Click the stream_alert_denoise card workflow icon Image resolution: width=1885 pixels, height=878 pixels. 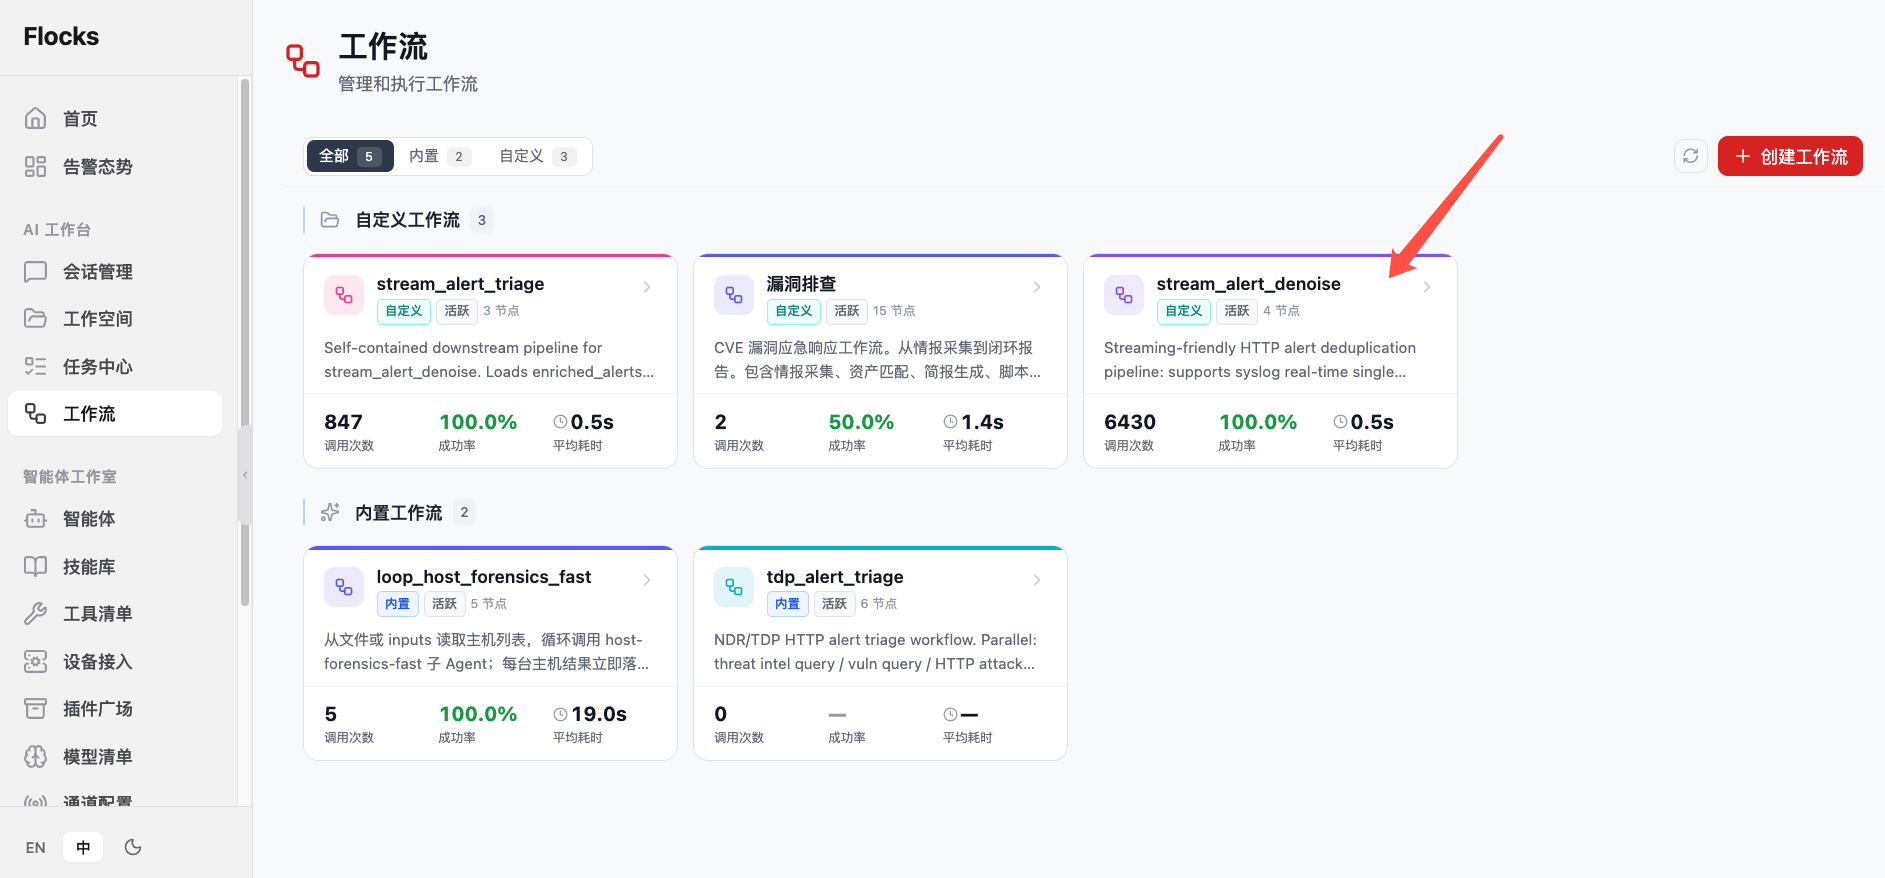click(x=1124, y=295)
